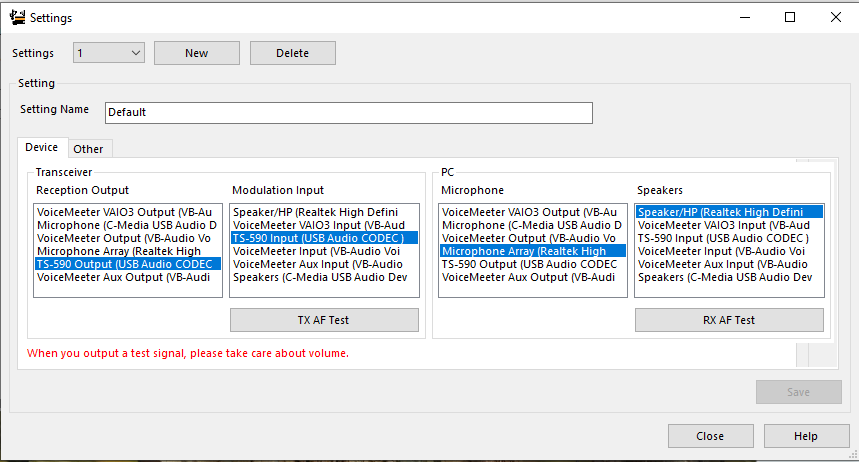859x462 pixels.
Task: Click the greyed Save button
Action: pyautogui.click(x=799, y=392)
